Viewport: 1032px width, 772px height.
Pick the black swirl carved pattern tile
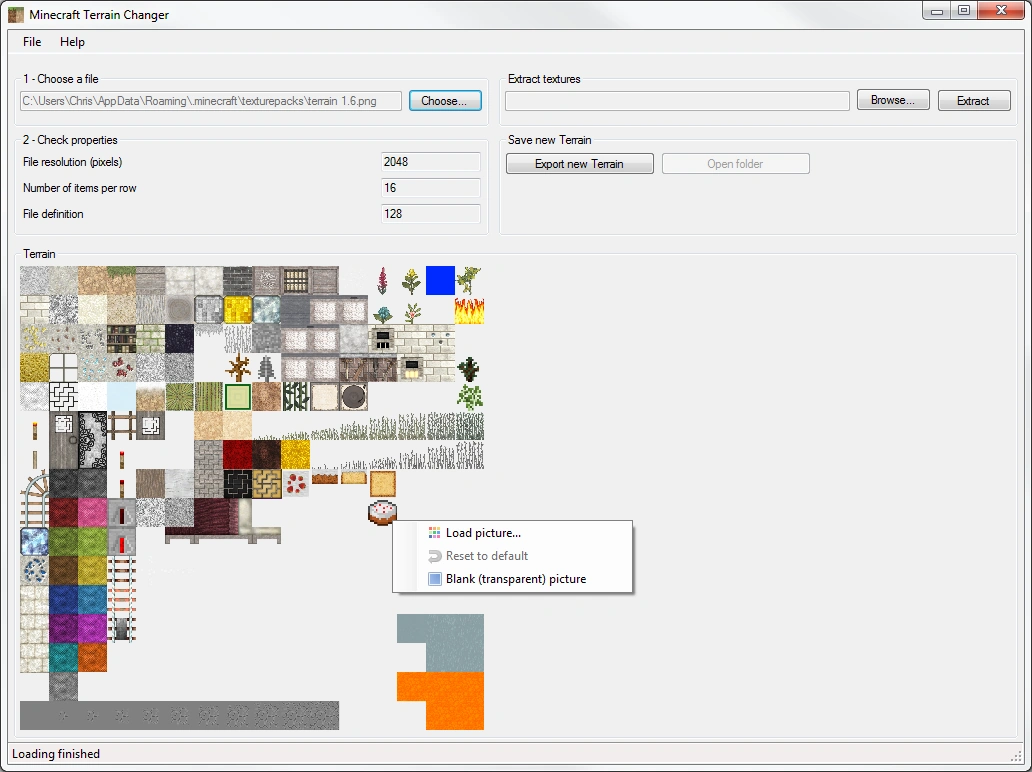[238, 483]
